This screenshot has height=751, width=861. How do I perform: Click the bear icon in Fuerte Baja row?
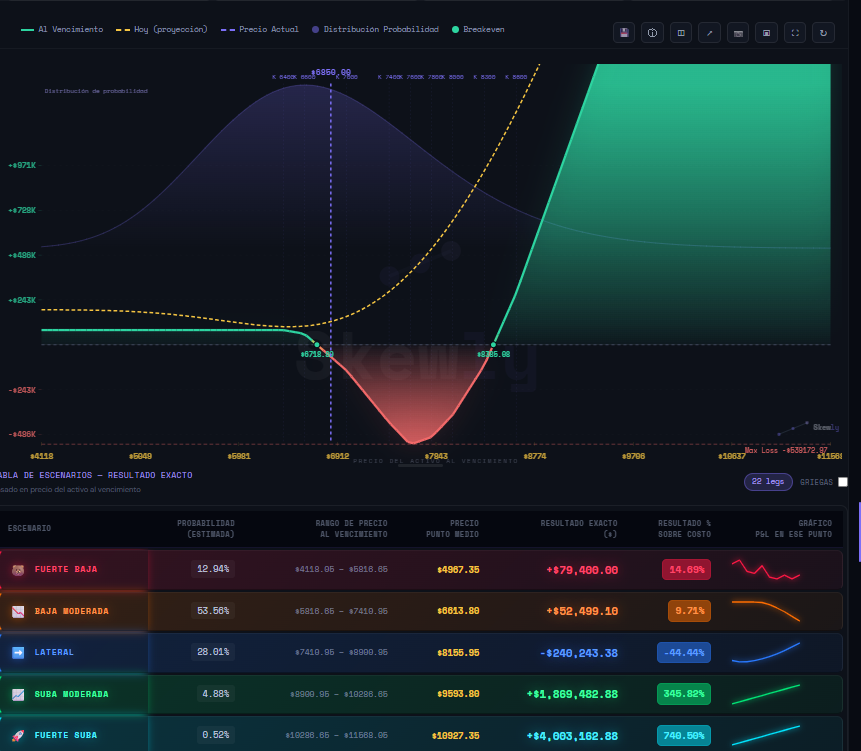[x=18, y=570]
